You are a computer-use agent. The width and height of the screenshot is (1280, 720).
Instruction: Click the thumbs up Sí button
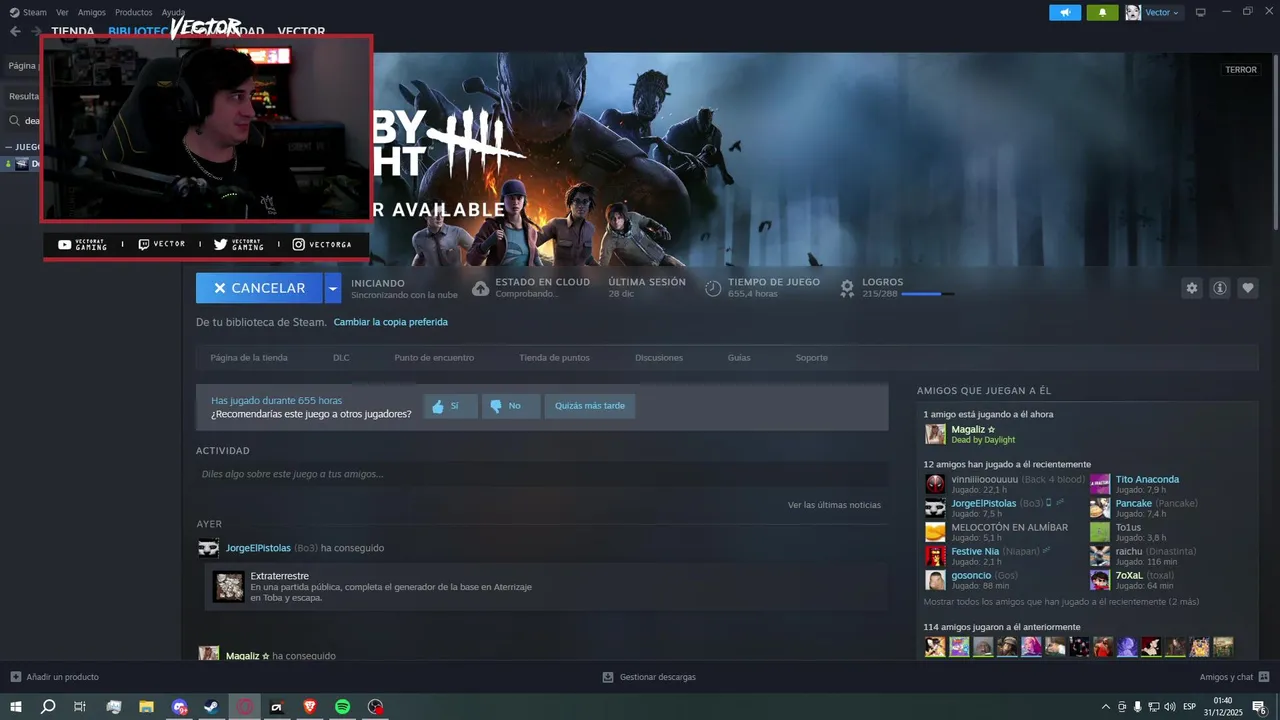(x=450, y=406)
